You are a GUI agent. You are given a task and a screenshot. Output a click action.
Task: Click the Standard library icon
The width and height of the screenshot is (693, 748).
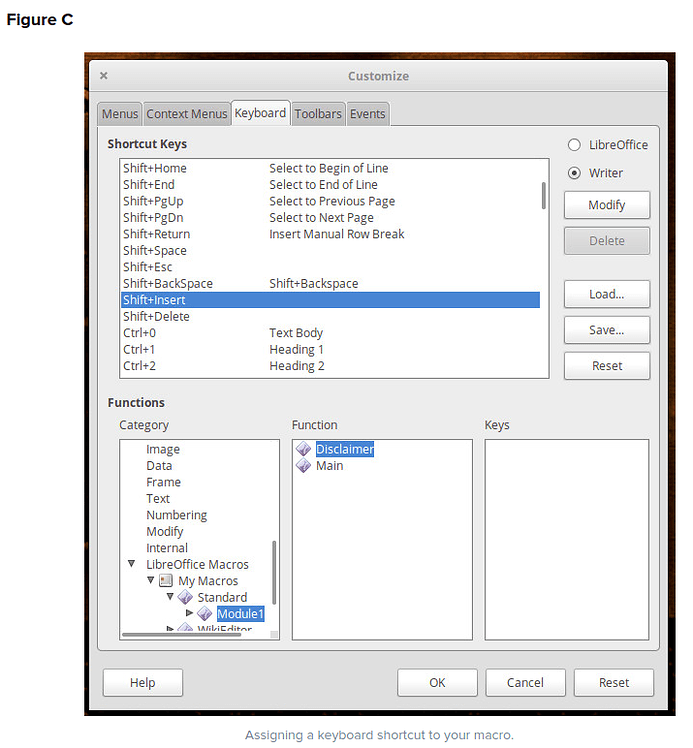185,597
